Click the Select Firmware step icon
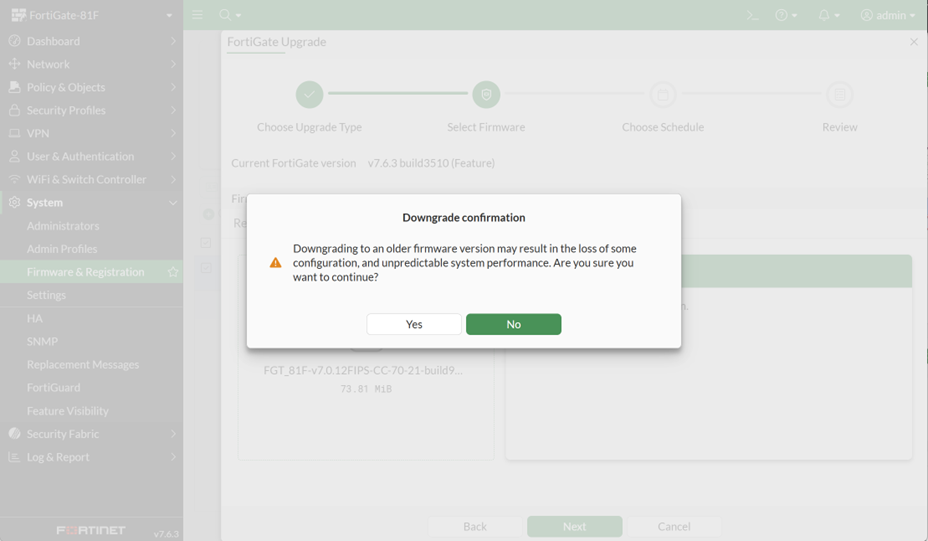 (486, 94)
